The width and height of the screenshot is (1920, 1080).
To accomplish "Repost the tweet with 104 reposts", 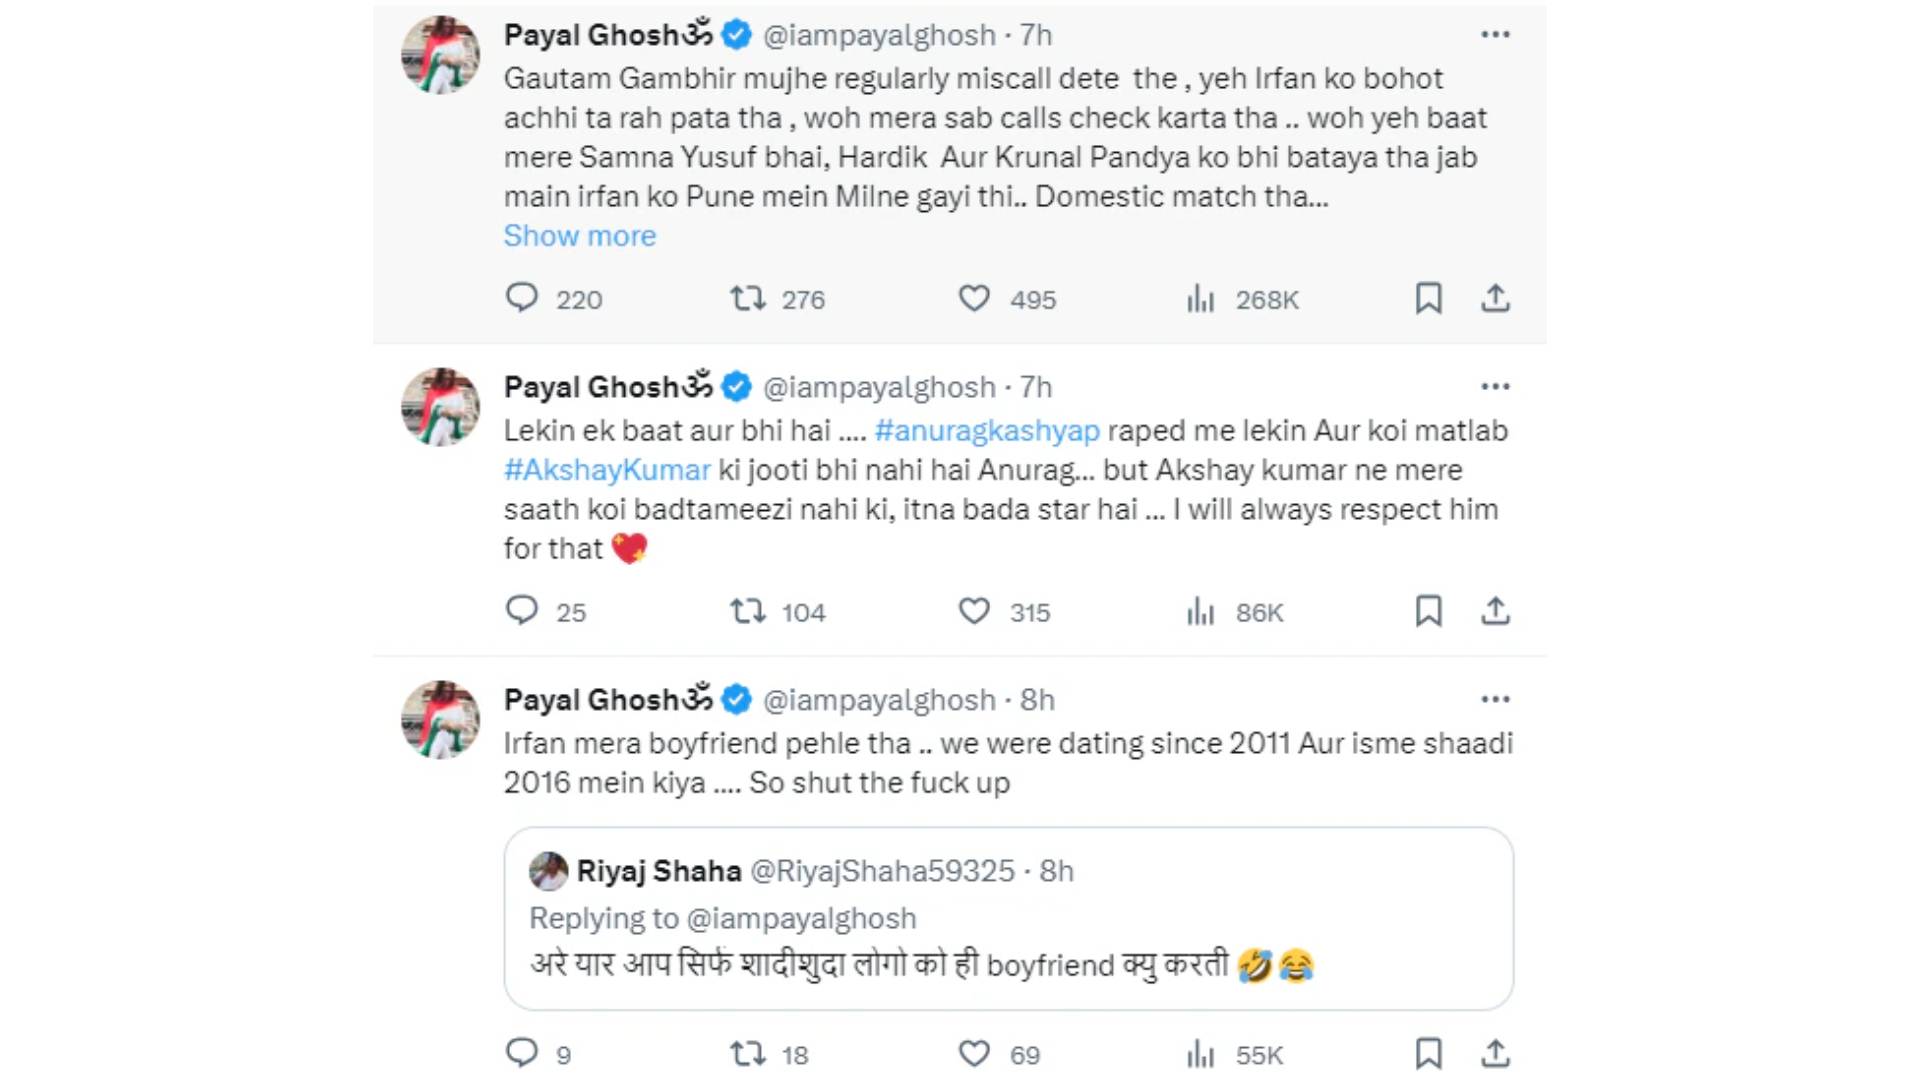I will tap(747, 611).
